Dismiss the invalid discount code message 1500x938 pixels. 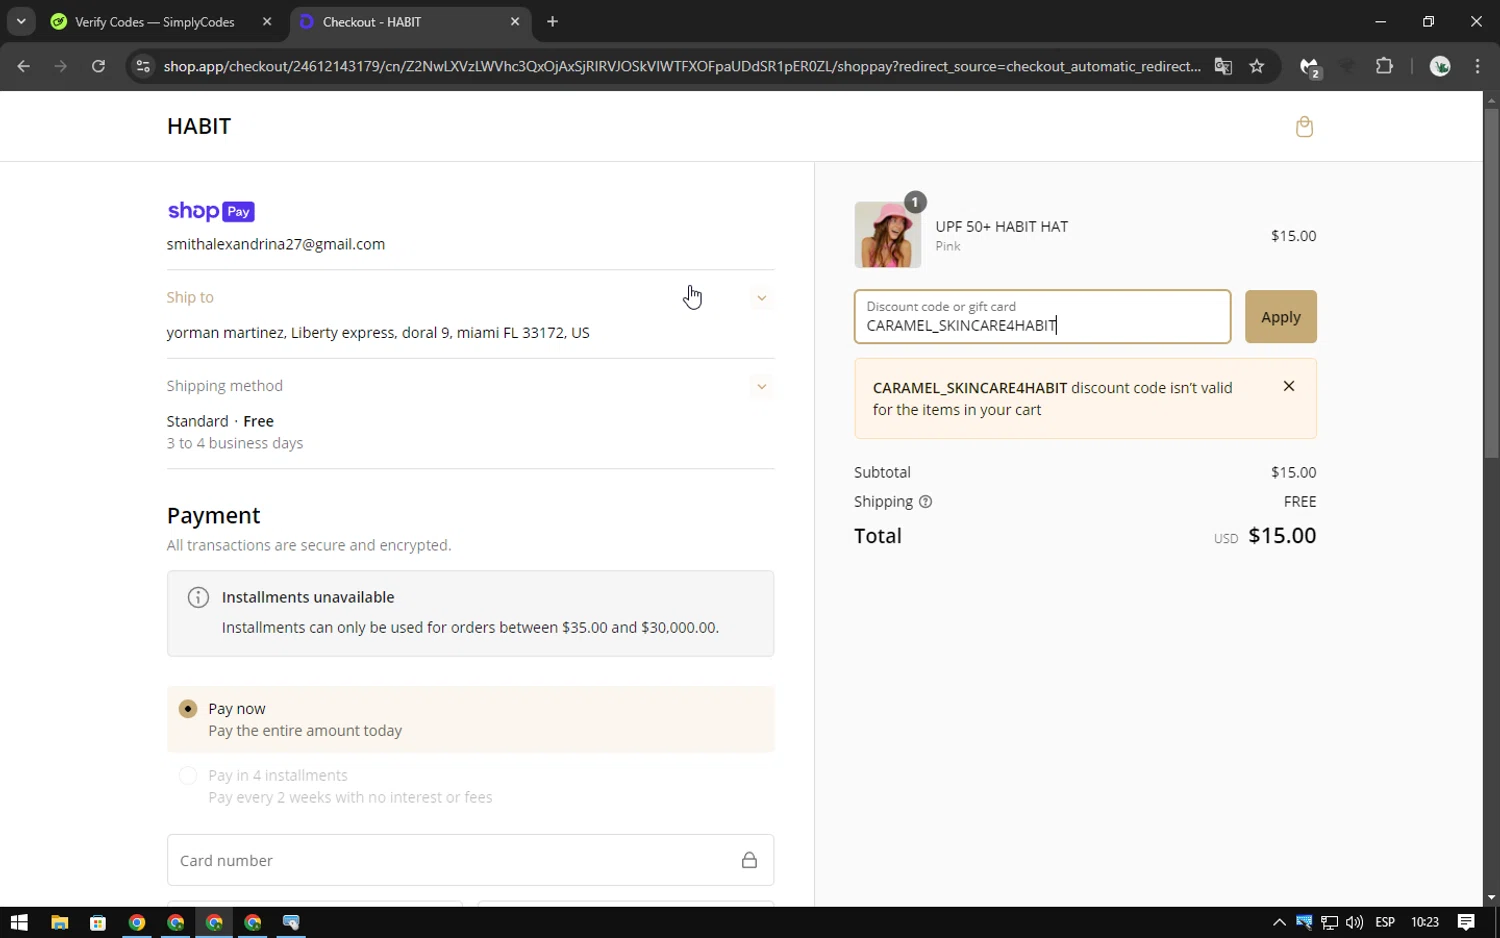(x=1289, y=386)
